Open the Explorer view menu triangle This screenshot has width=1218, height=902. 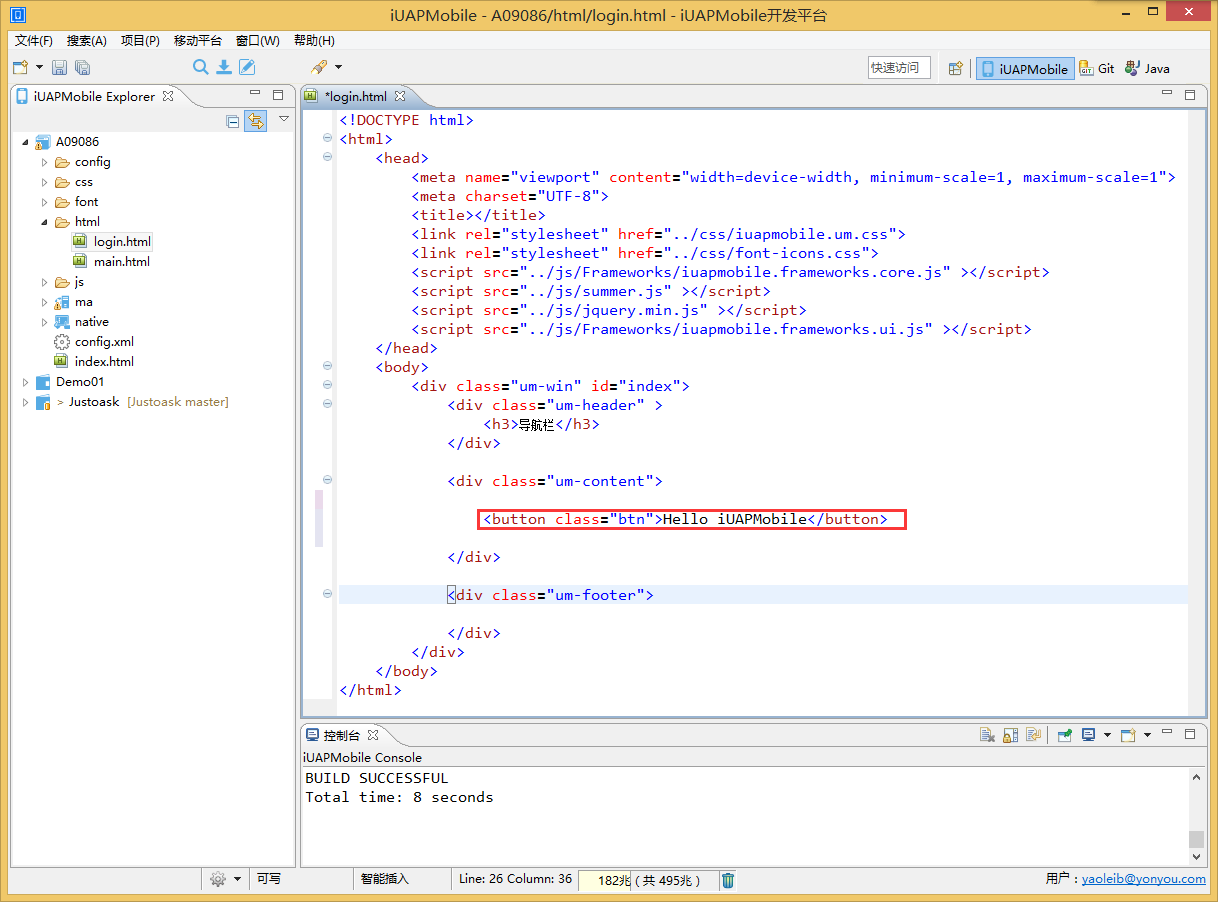(284, 119)
